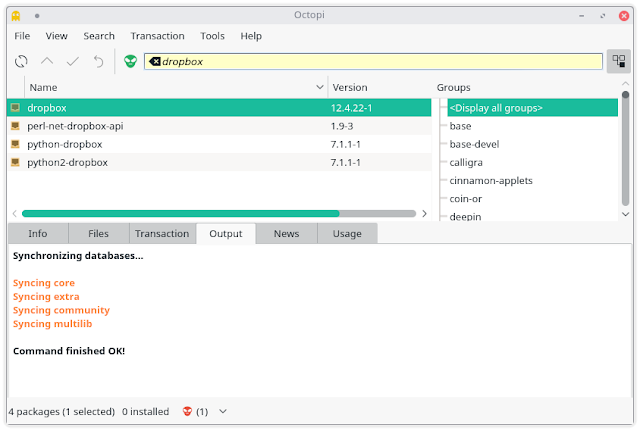Click the Syncing community output line

point(61,310)
